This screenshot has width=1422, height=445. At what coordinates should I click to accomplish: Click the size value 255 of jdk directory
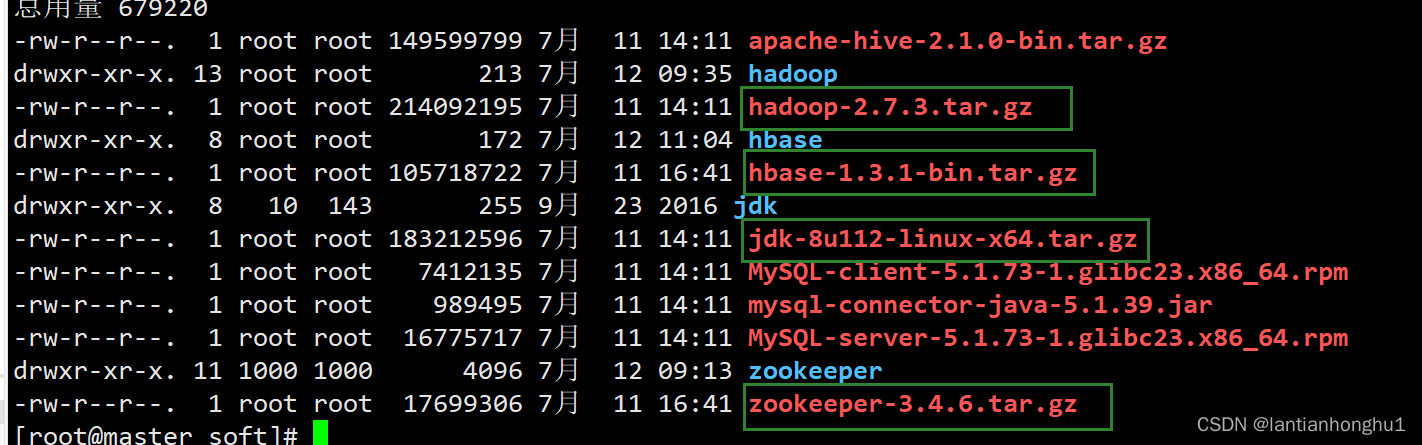[500, 206]
